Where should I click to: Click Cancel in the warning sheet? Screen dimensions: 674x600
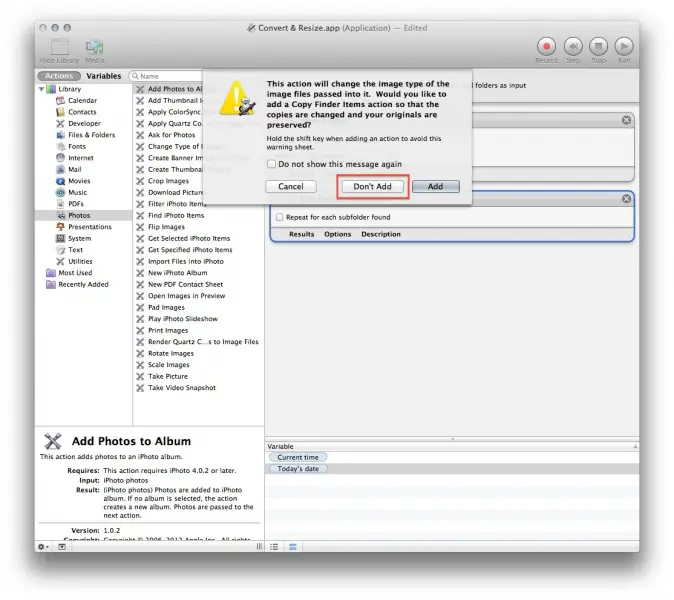[x=291, y=187]
